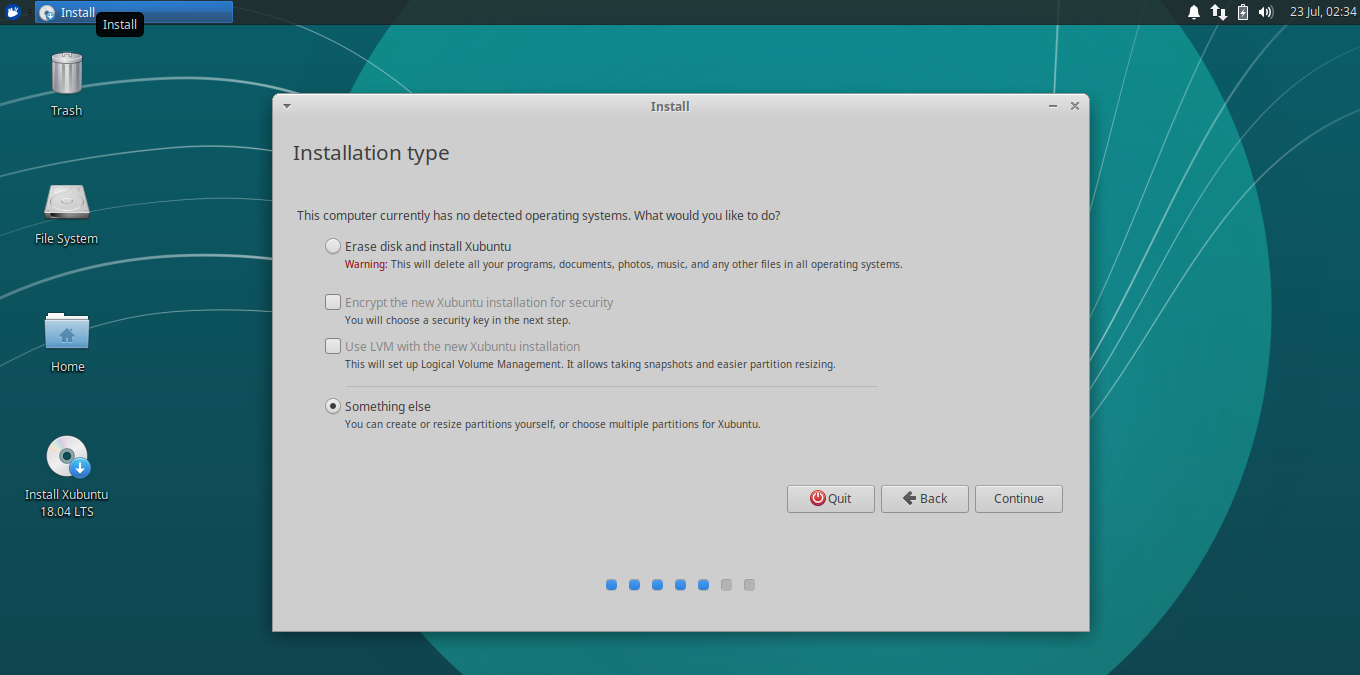The height and width of the screenshot is (675, 1360).
Task: Click 'You will choose a security key' text
Action: tap(458, 321)
